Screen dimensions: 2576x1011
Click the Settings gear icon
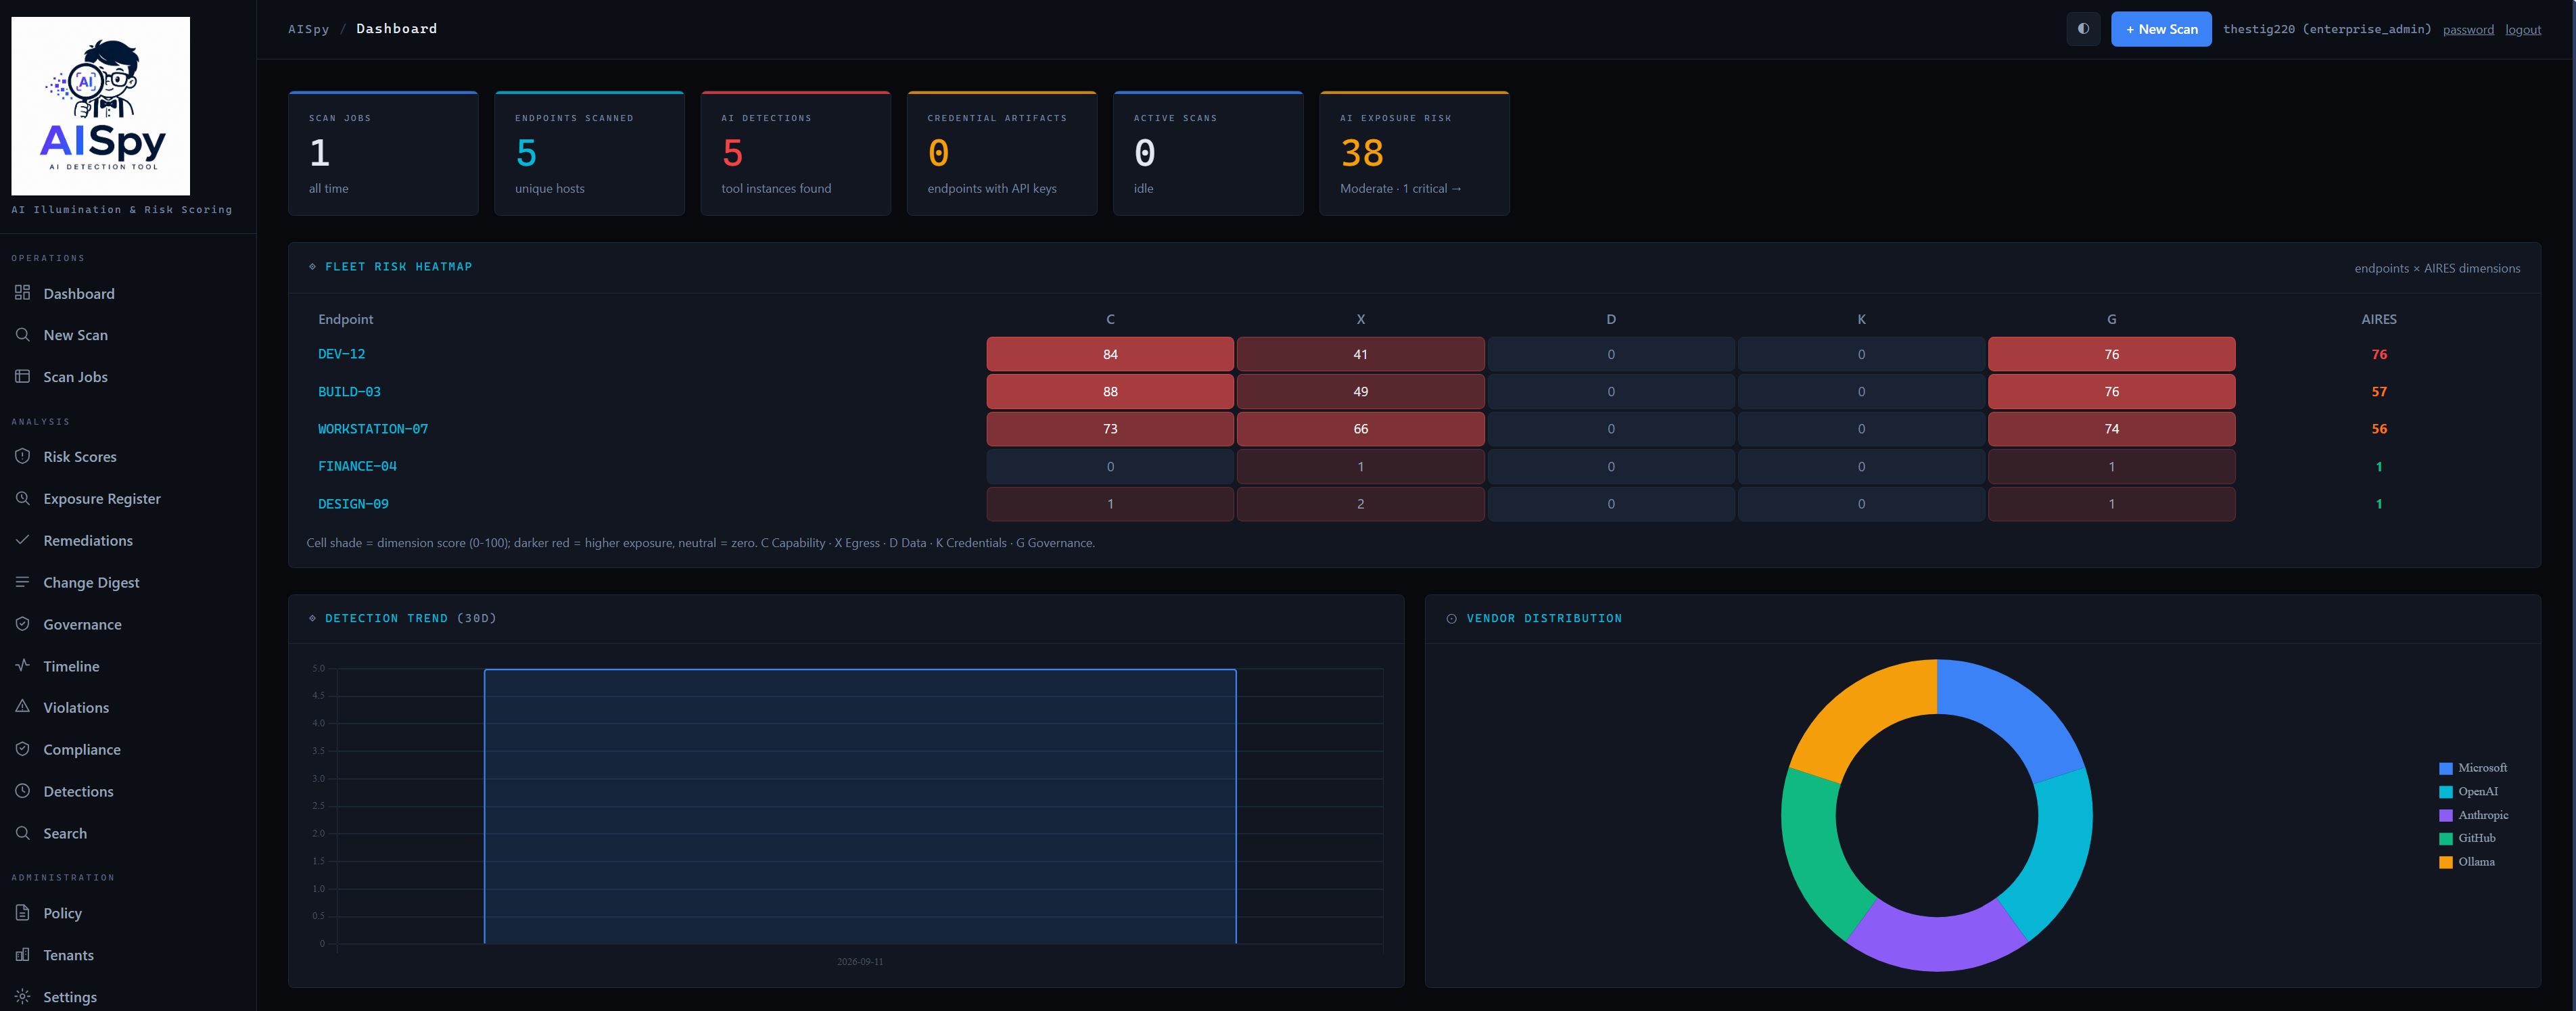point(22,997)
